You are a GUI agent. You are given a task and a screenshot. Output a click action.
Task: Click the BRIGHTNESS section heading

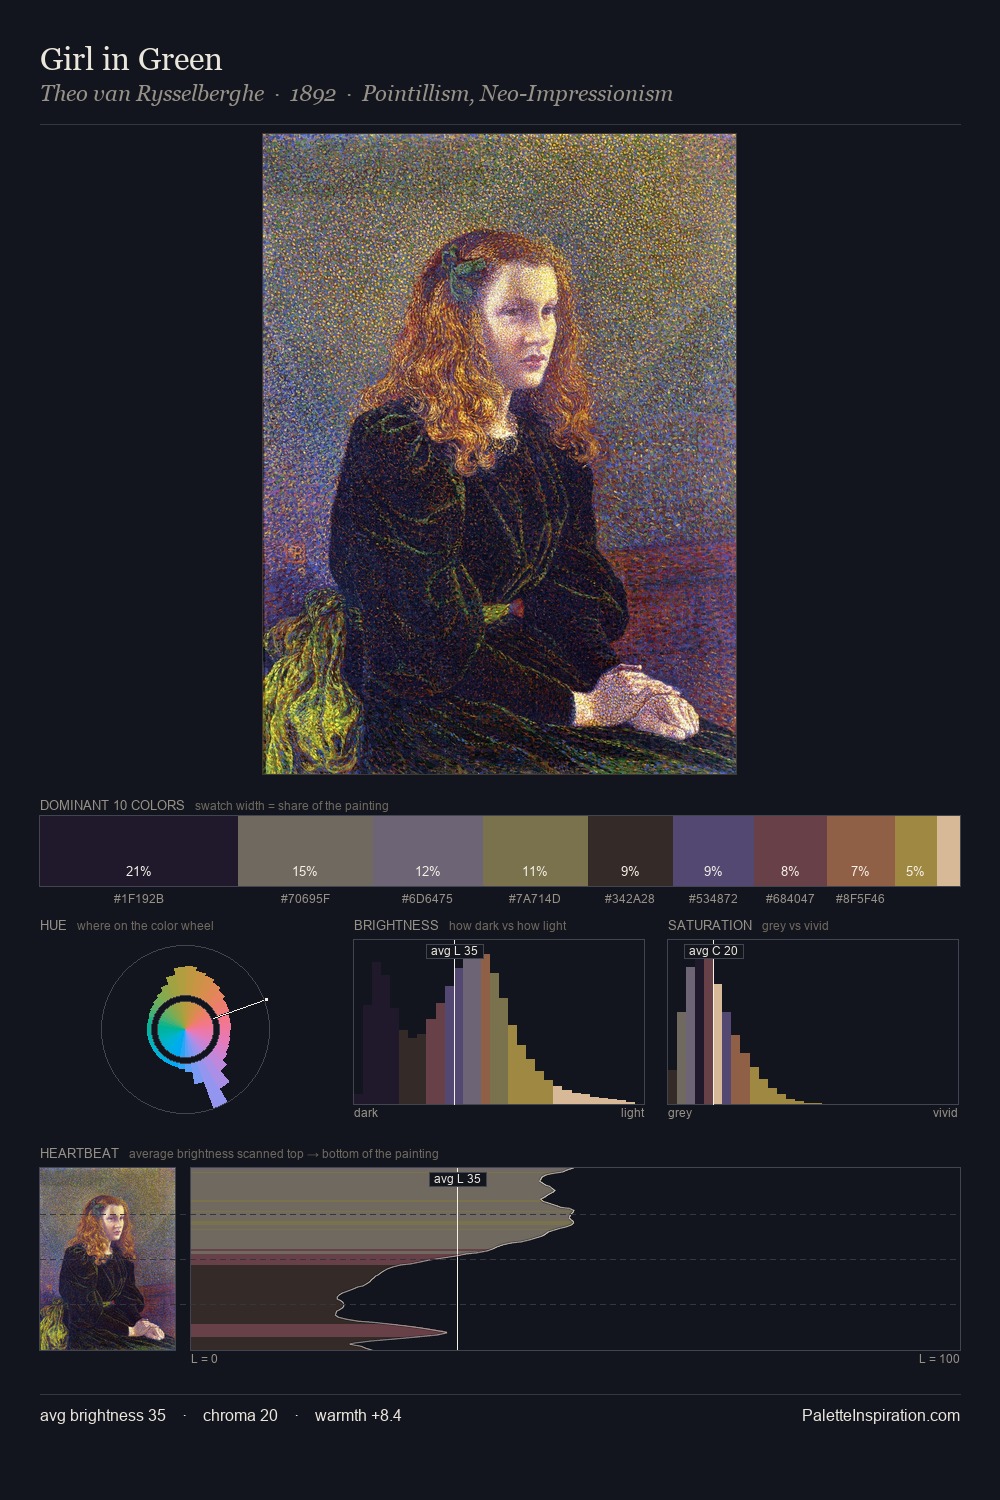tap(396, 925)
